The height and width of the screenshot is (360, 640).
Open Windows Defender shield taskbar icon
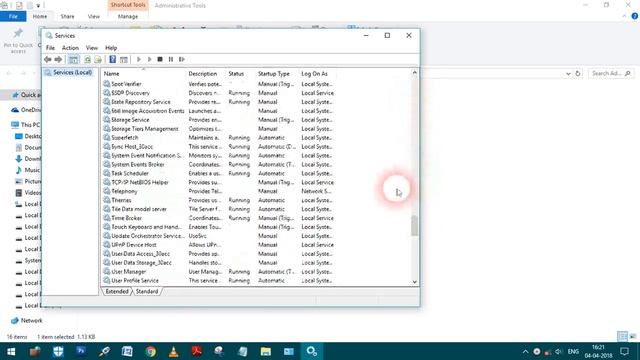coord(58,351)
